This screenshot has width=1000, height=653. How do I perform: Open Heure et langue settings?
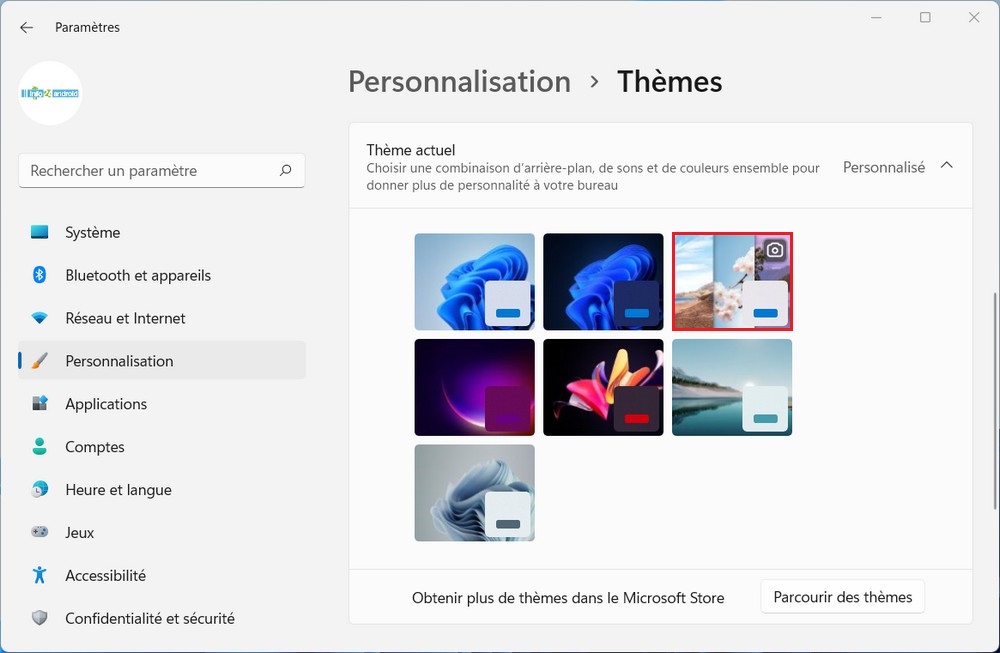(x=40, y=490)
